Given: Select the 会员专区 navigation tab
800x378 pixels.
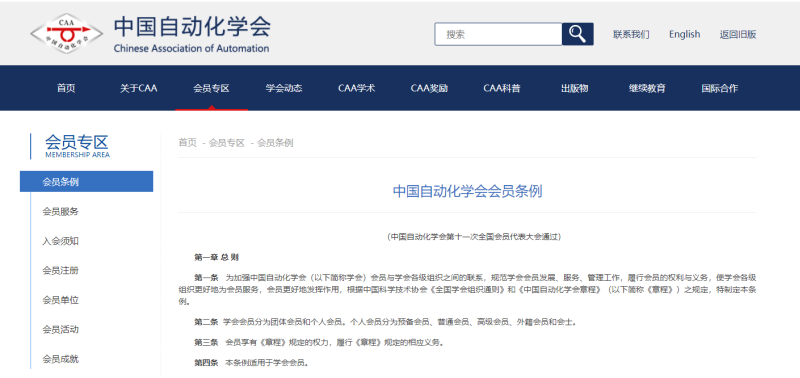Looking at the screenshot, I should pos(211,88).
